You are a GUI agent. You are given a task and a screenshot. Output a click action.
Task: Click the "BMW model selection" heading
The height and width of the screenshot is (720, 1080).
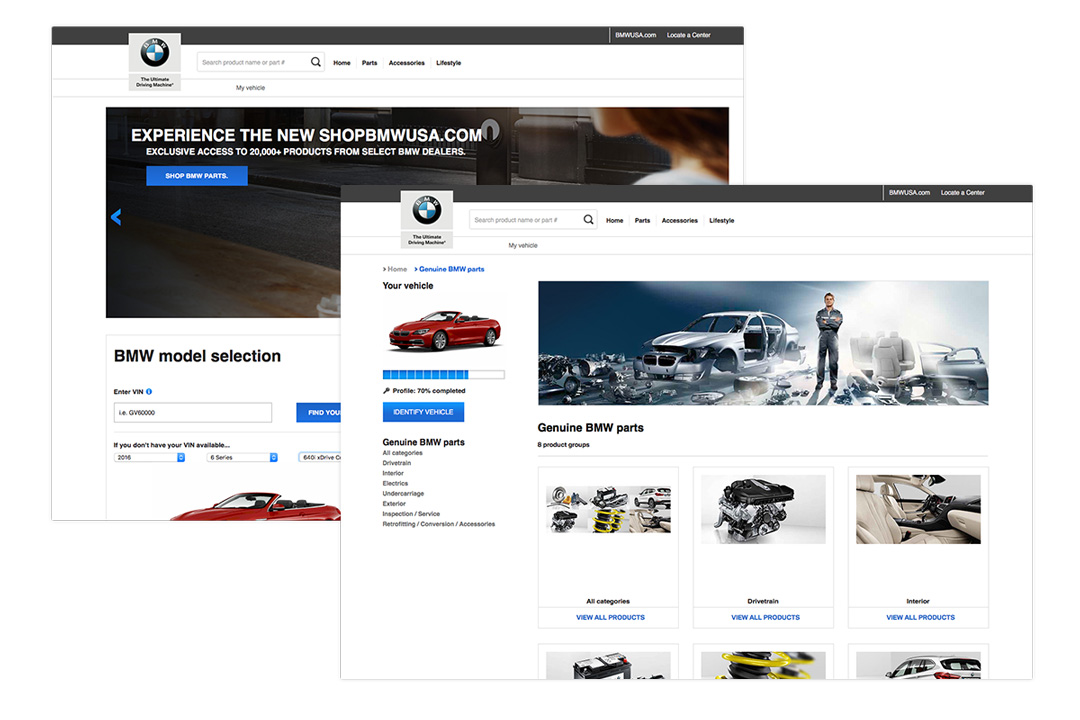pos(197,356)
